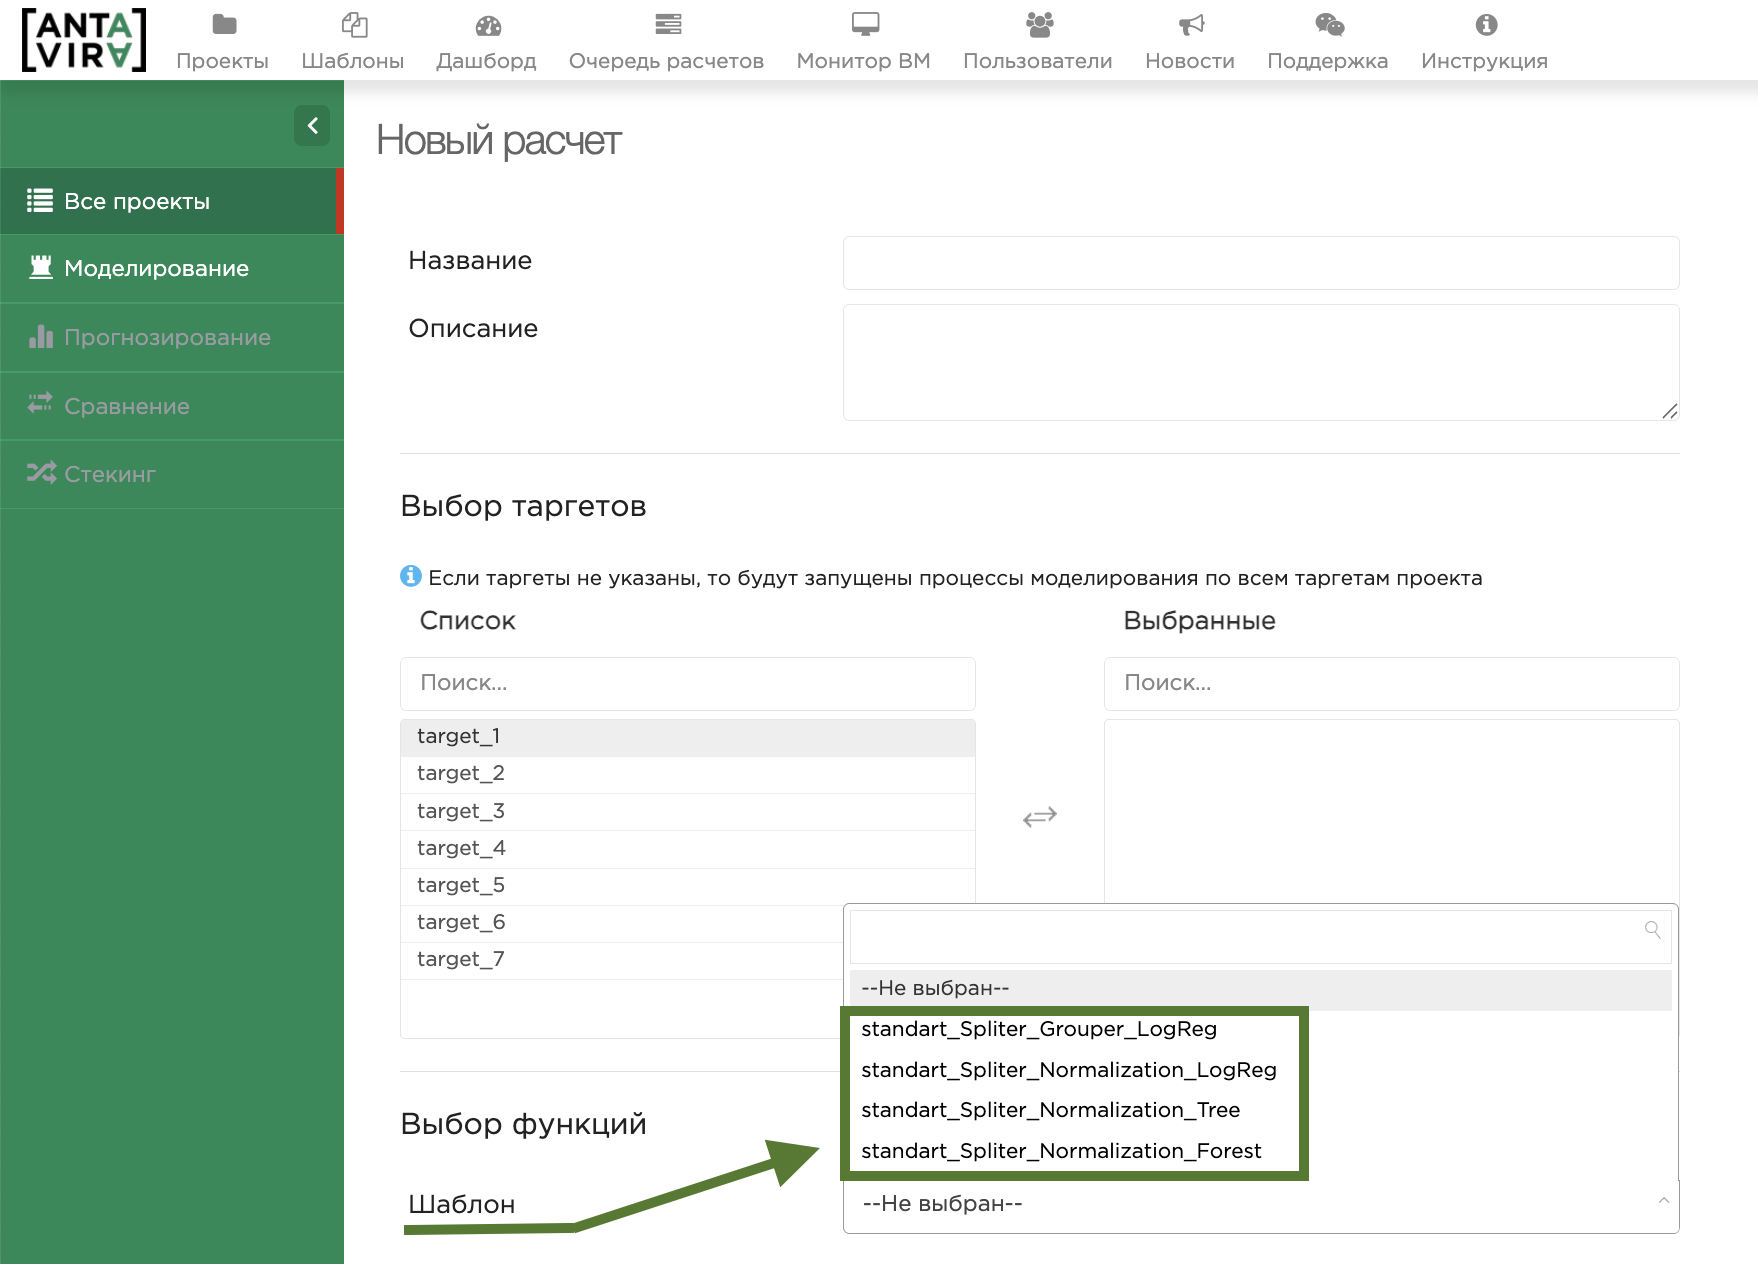This screenshot has width=1758, height=1264.
Task: Click the ANTAVIRA logo
Action: 84,40
